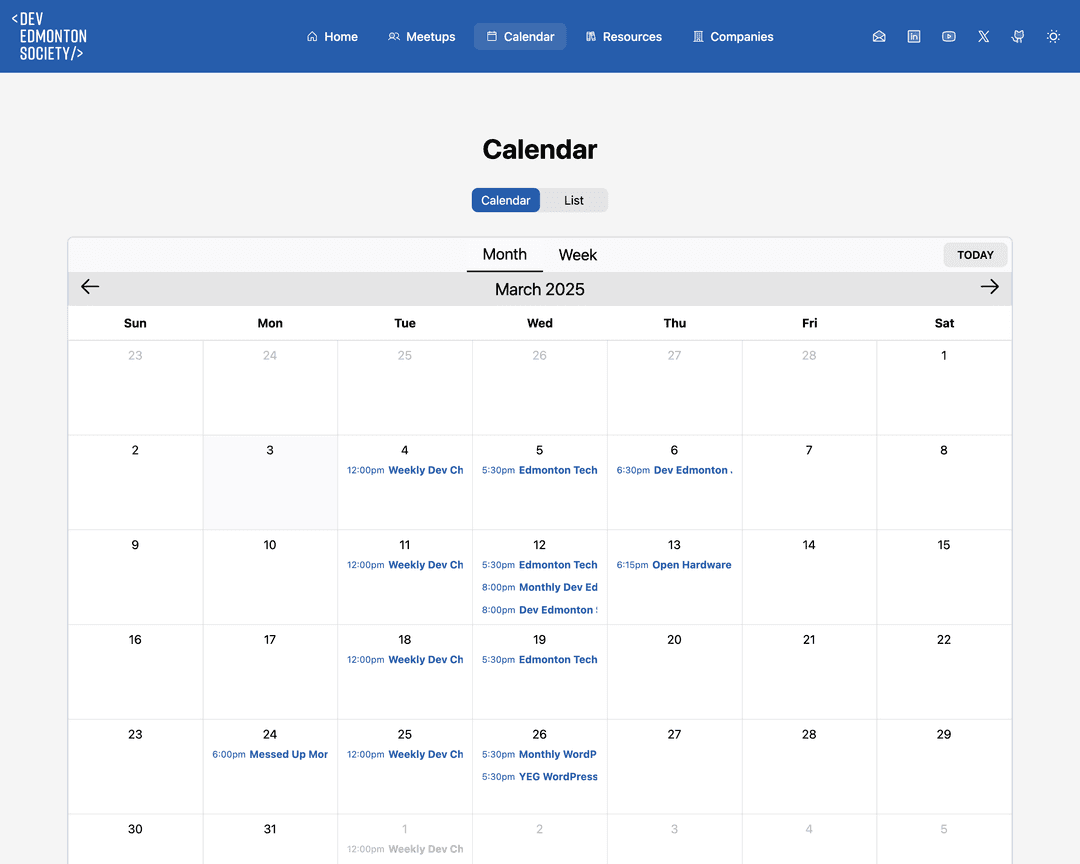Open the Open Hardware event on March 13
This screenshot has width=1080, height=864.
pyautogui.click(x=675, y=564)
